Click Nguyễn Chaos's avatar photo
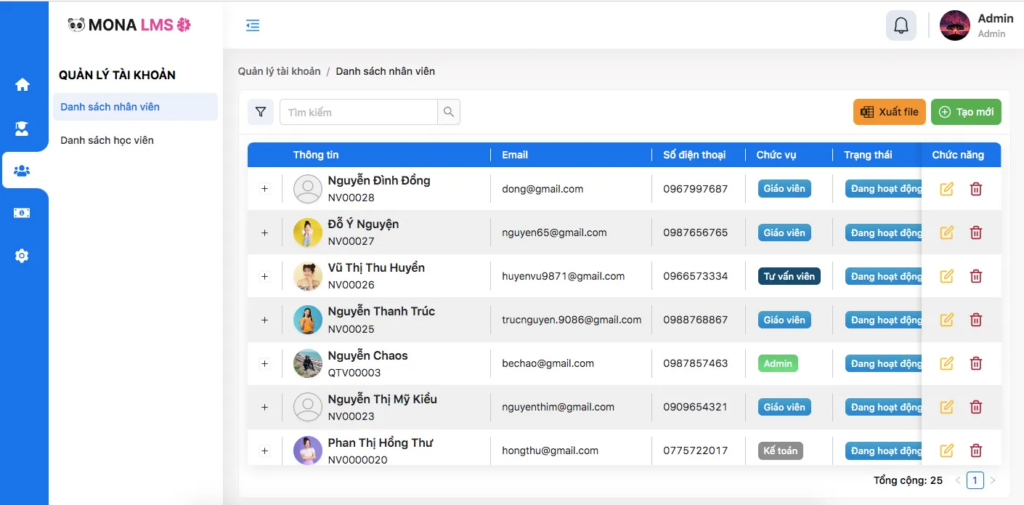This screenshot has height=505, width=1024. point(308,363)
